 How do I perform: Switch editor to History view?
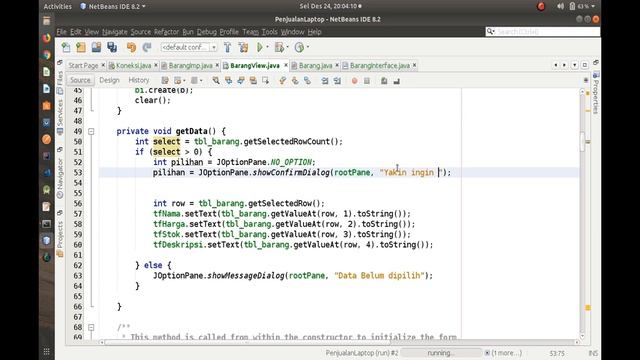139,80
